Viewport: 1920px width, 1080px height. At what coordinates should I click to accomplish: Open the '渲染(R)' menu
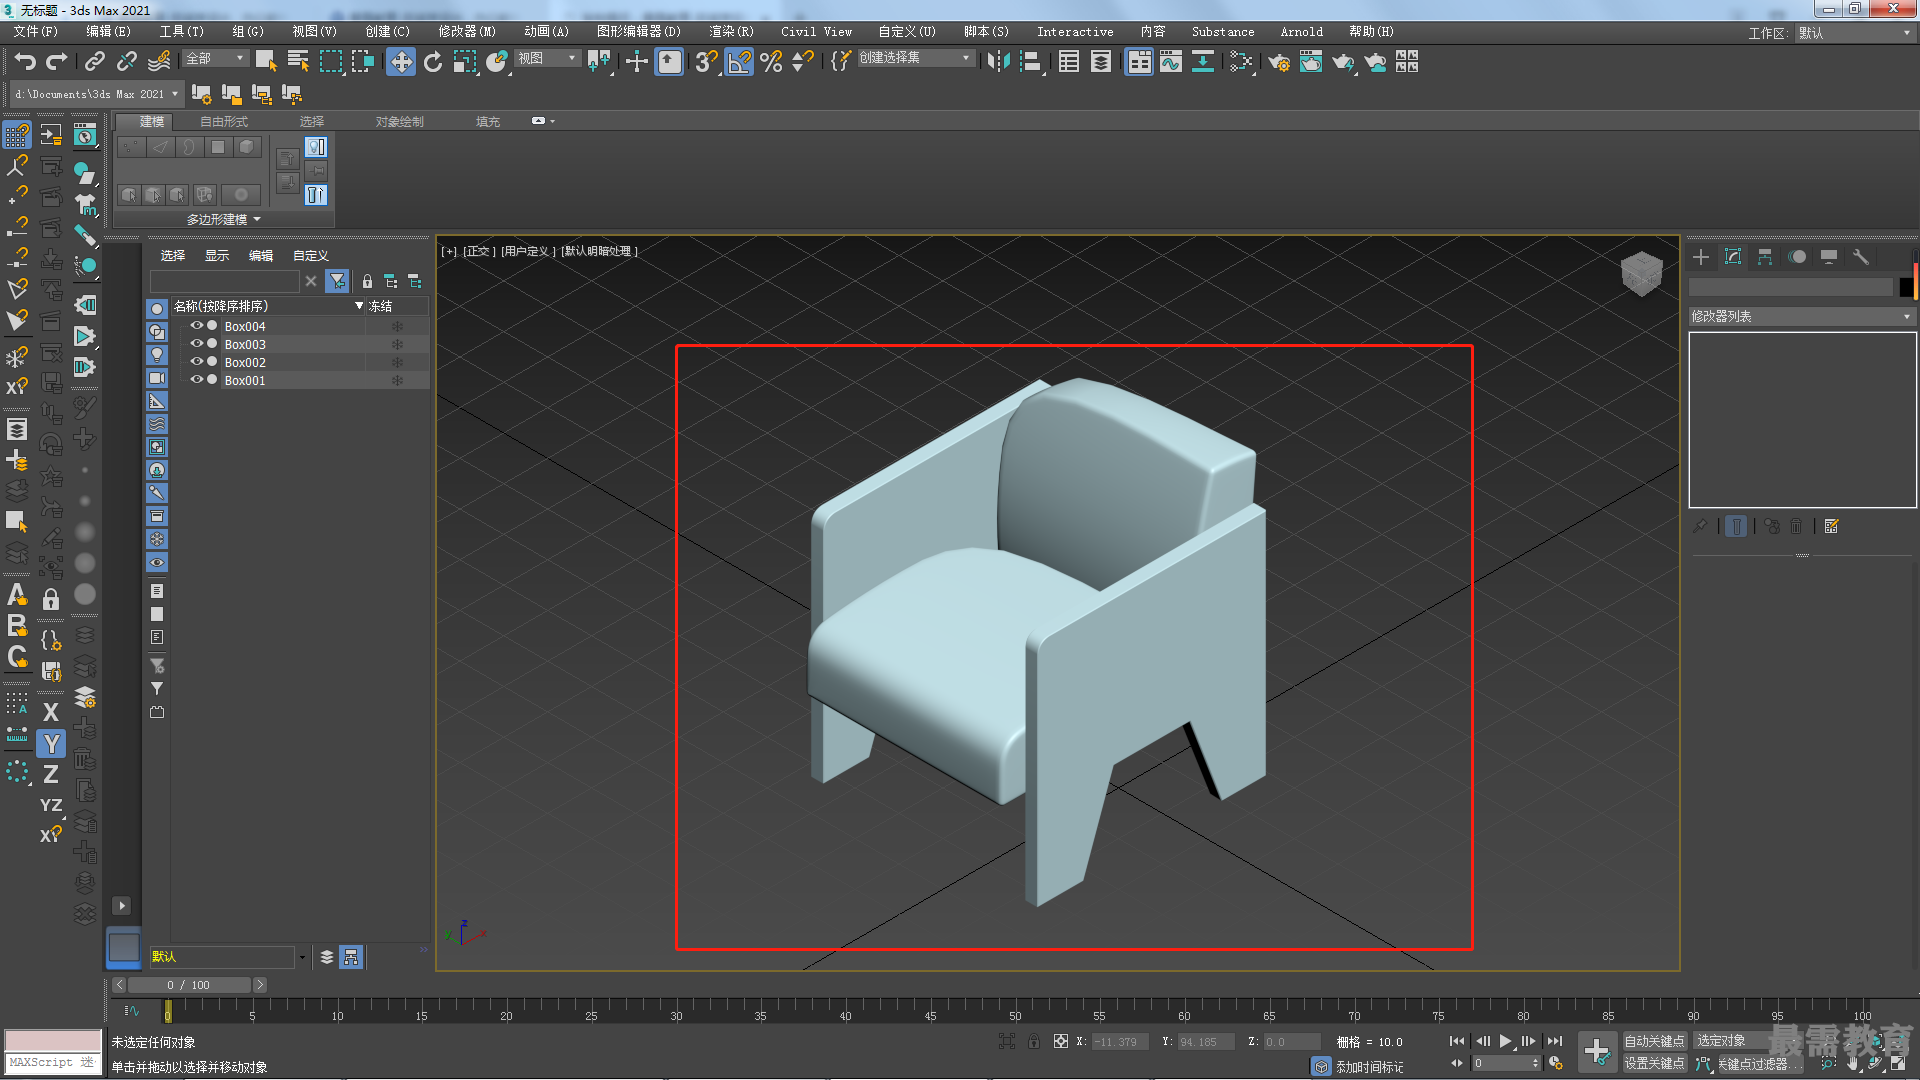coord(731,32)
